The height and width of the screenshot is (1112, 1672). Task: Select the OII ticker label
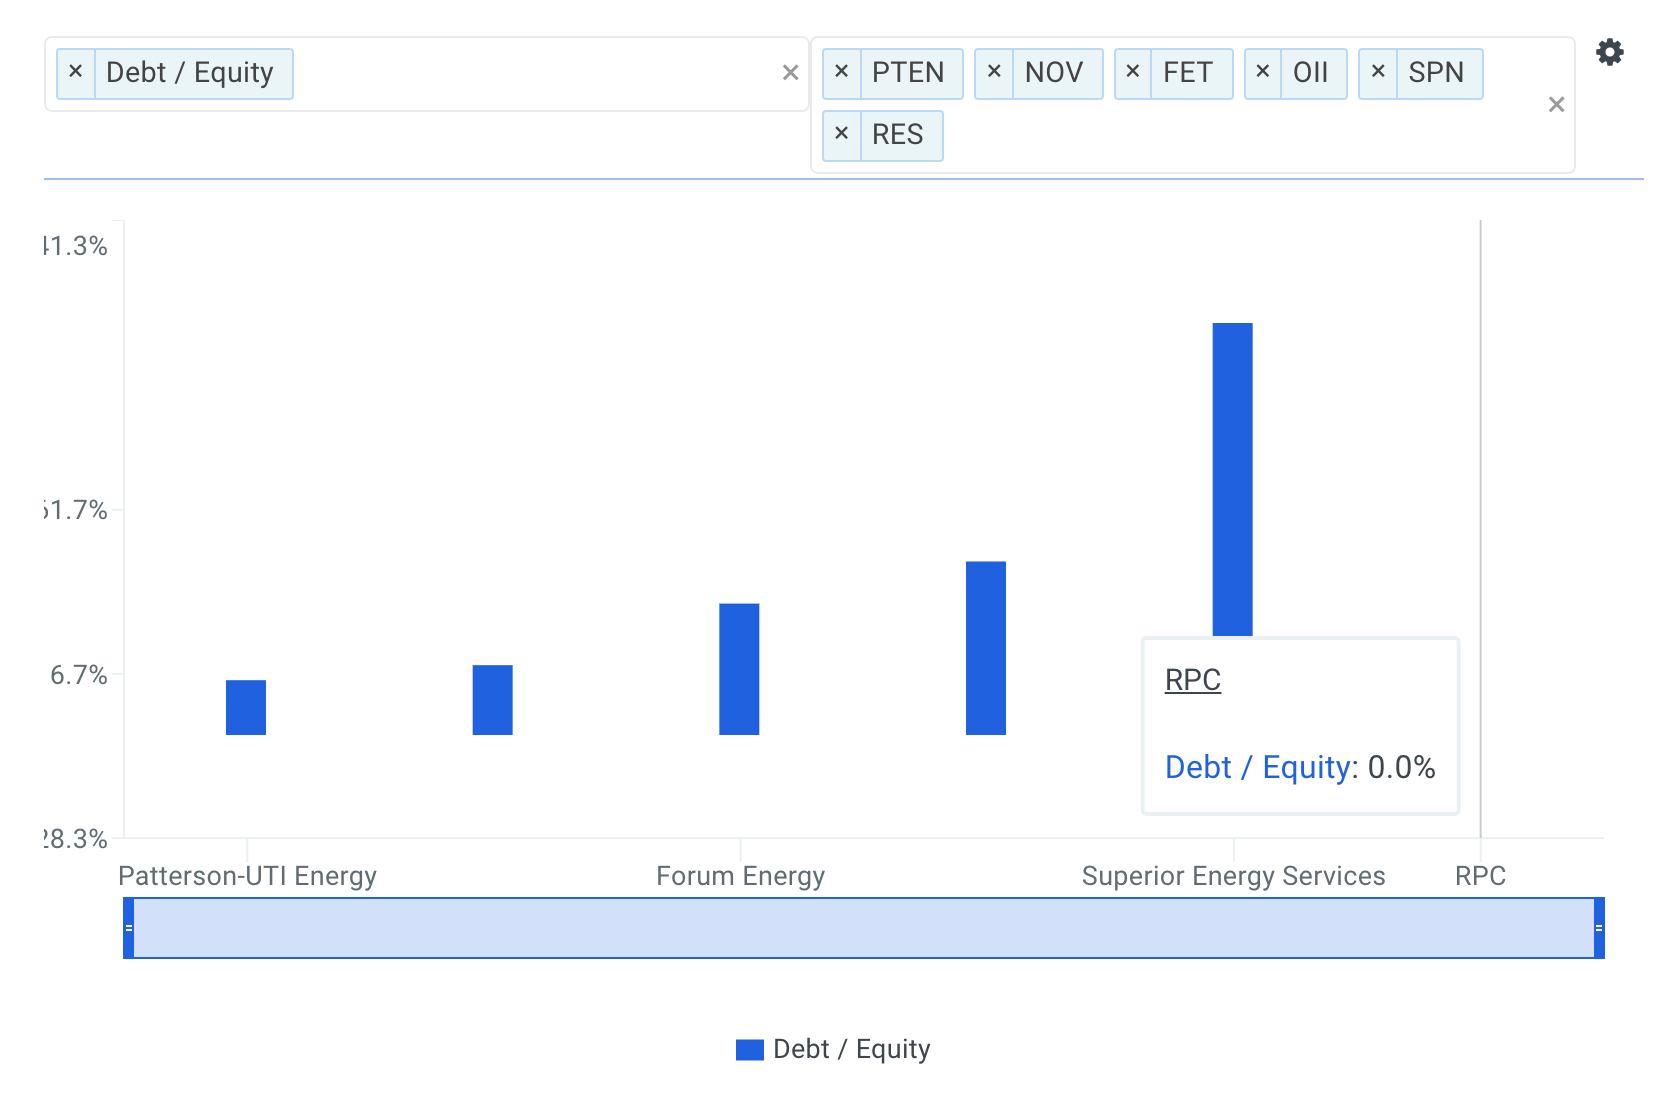[x=1311, y=73]
